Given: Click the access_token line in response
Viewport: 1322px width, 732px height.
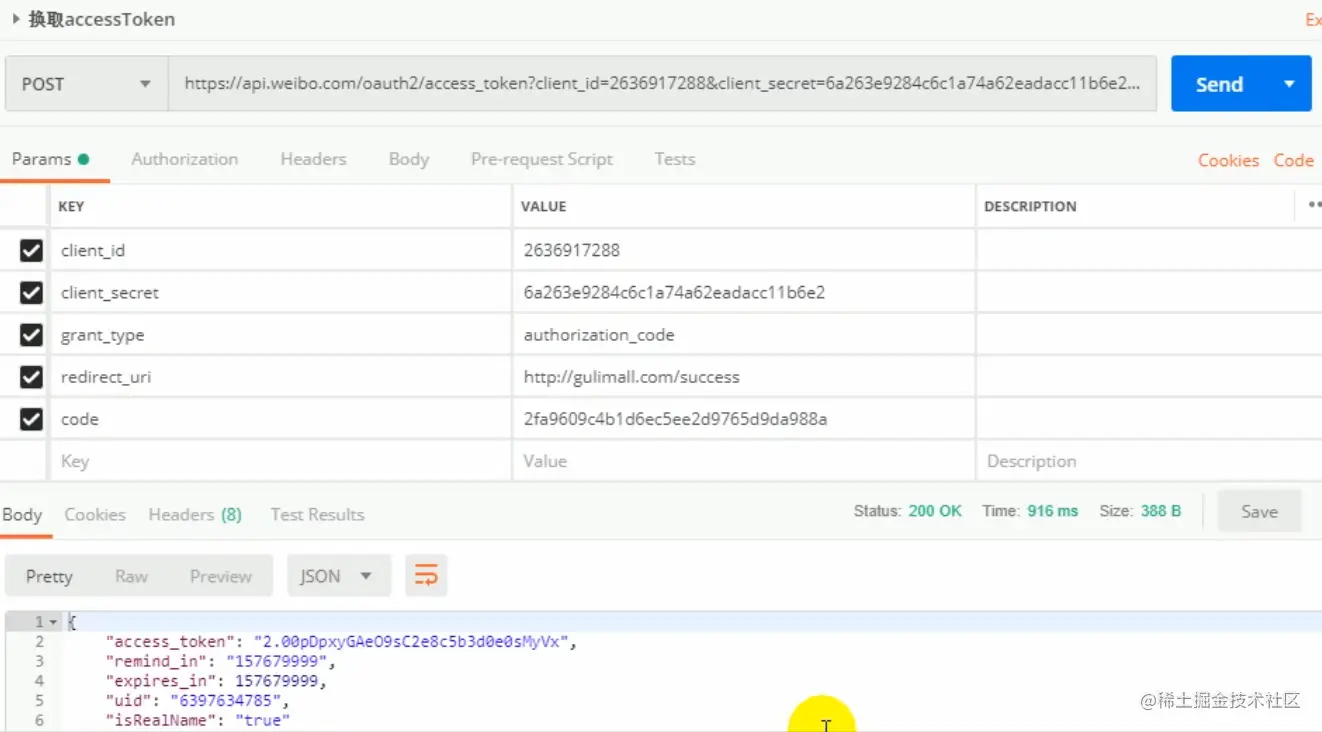Looking at the screenshot, I should pyautogui.click(x=342, y=642).
